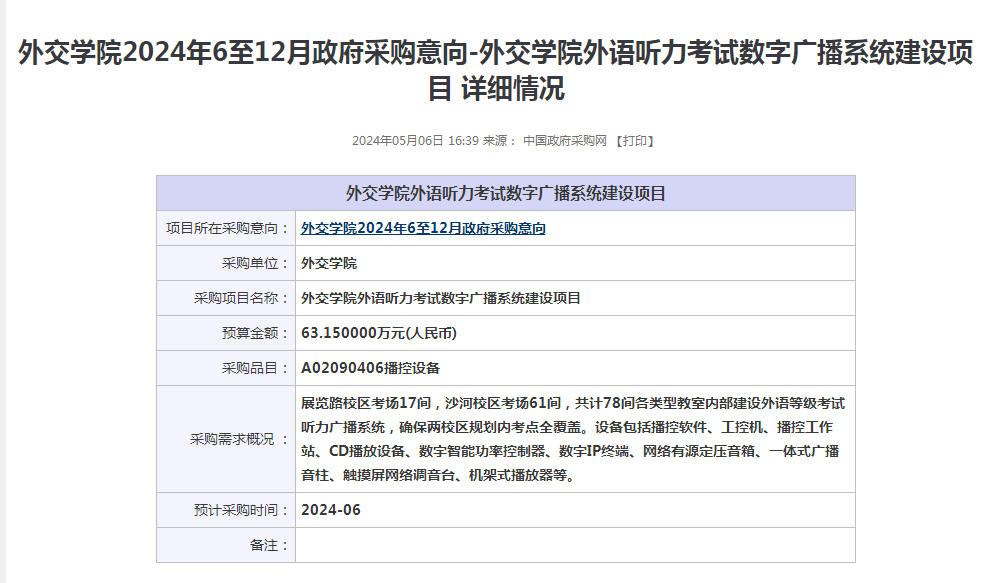986x583 pixels.
Task: Click the project name value in 采购项目名称 row
Action: pos(440,298)
